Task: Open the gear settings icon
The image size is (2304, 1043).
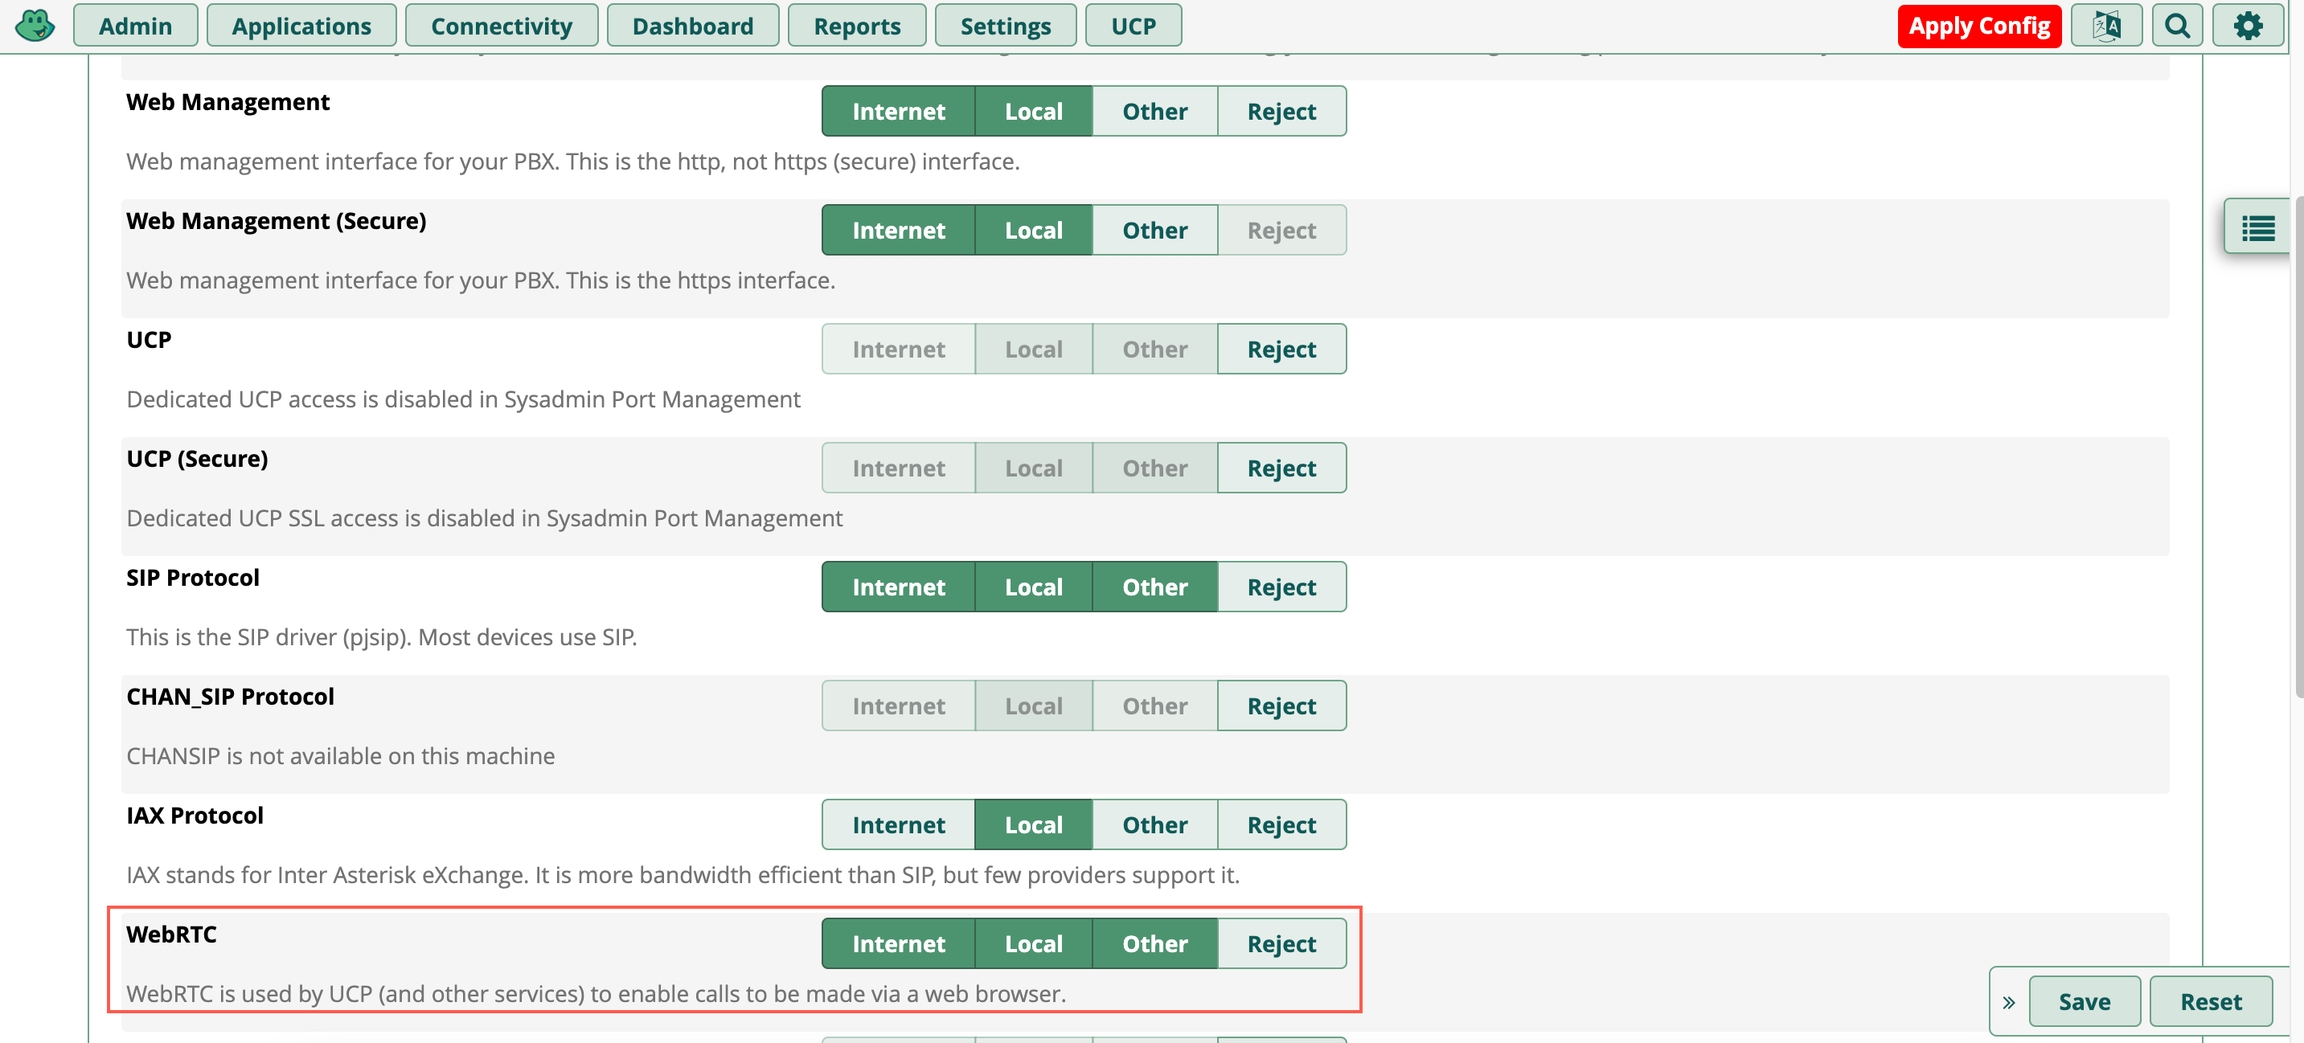Action: click(2248, 25)
